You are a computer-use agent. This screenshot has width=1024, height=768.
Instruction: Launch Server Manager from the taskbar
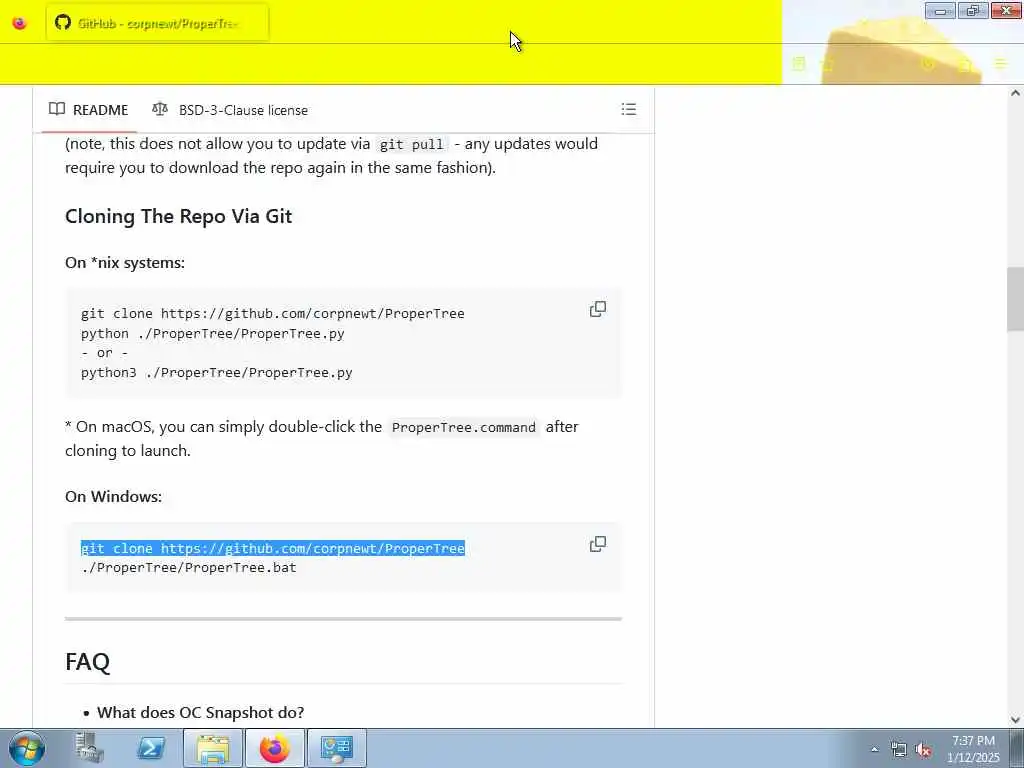(89, 748)
